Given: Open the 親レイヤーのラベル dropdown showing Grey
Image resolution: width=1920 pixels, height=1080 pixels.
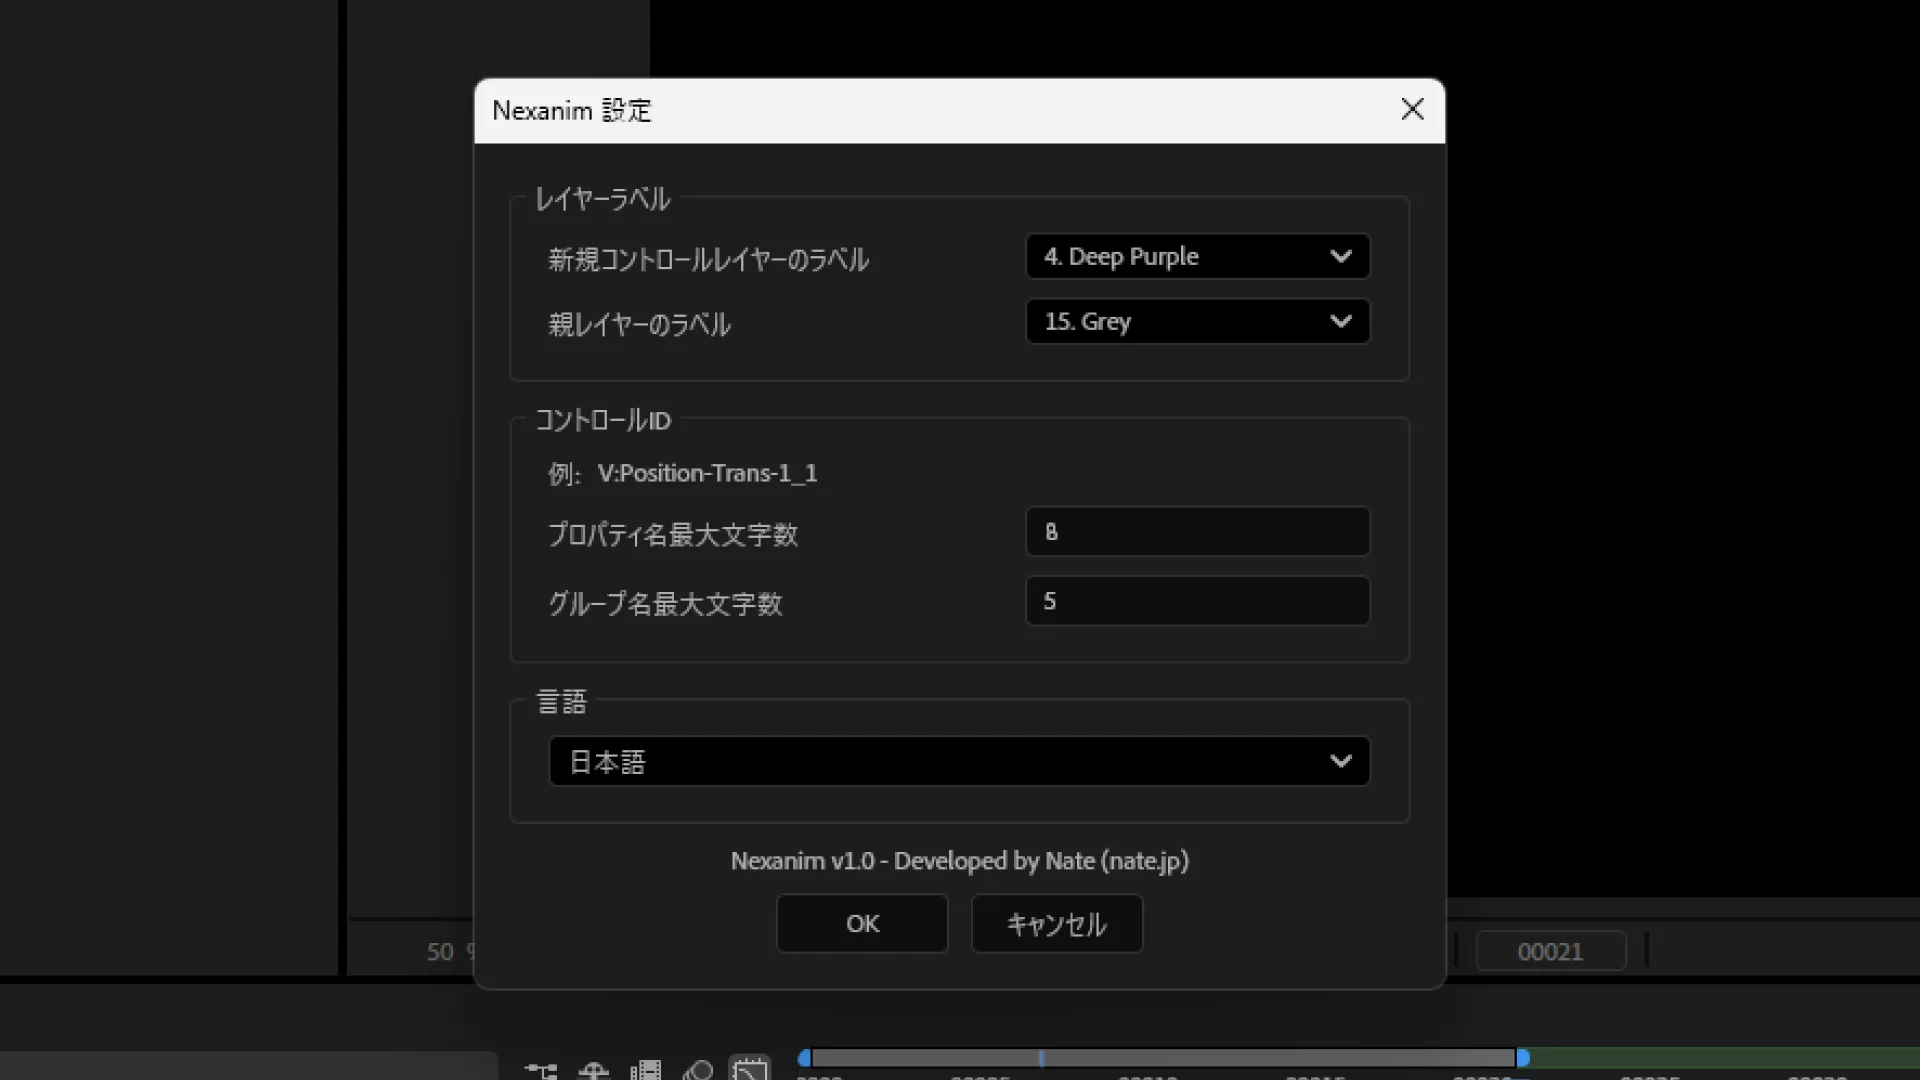Looking at the screenshot, I should tap(1197, 321).
